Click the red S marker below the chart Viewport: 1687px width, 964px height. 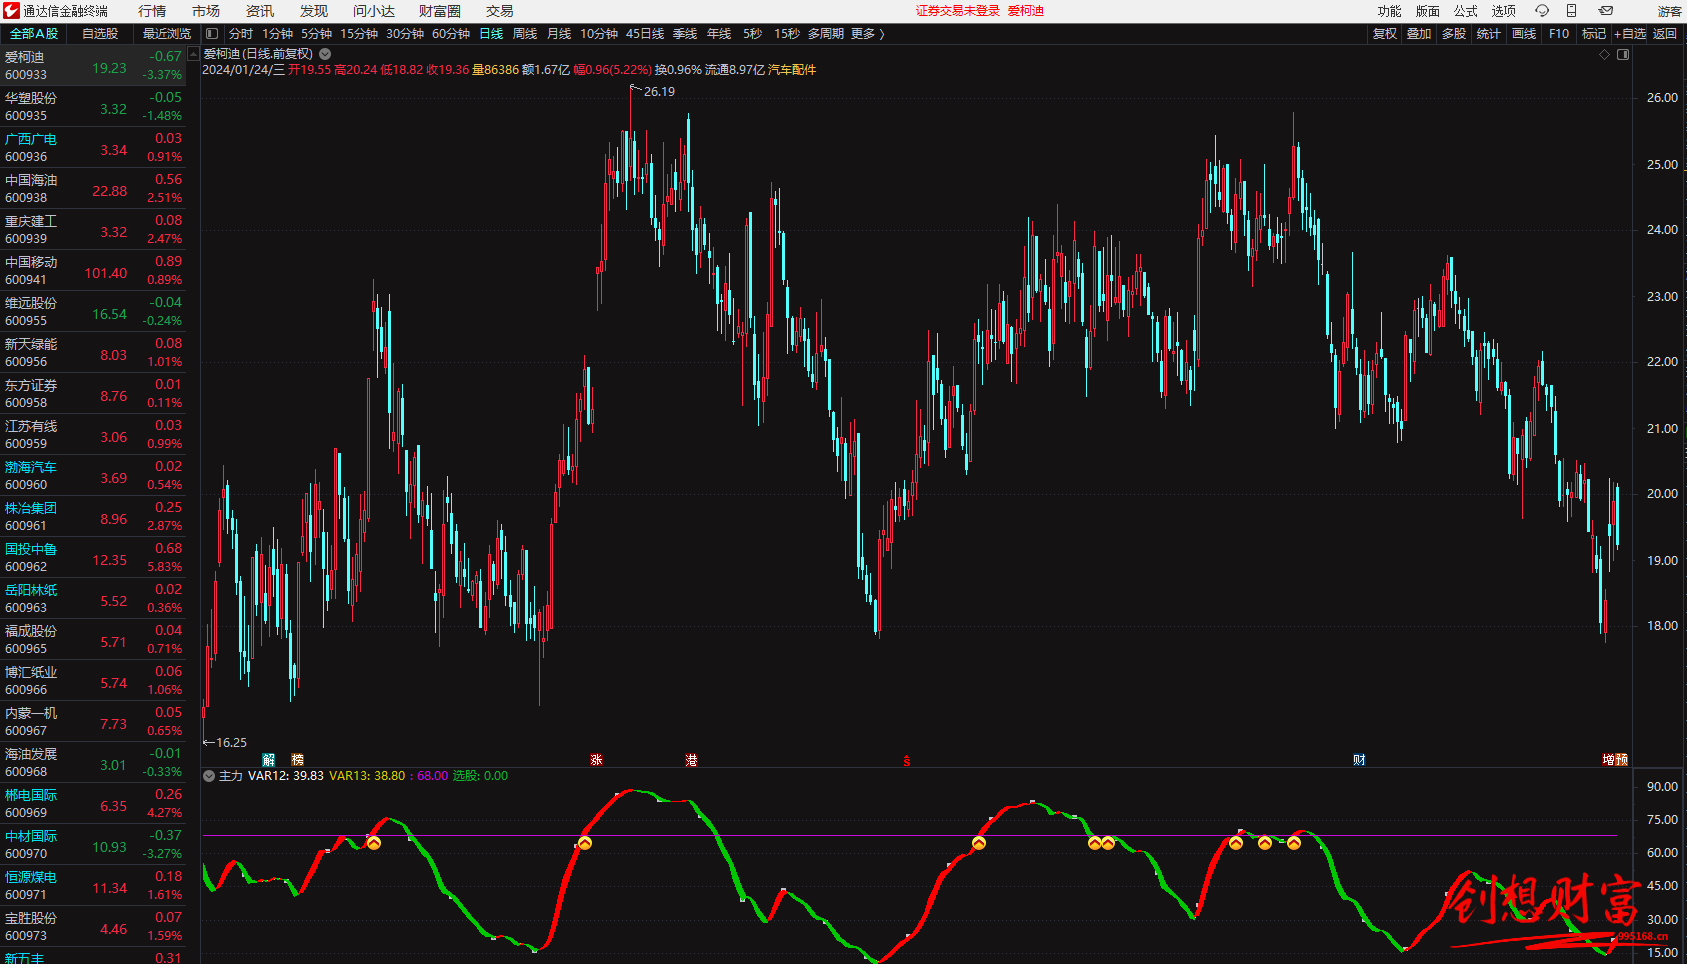pyautogui.click(x=907, y=761)
